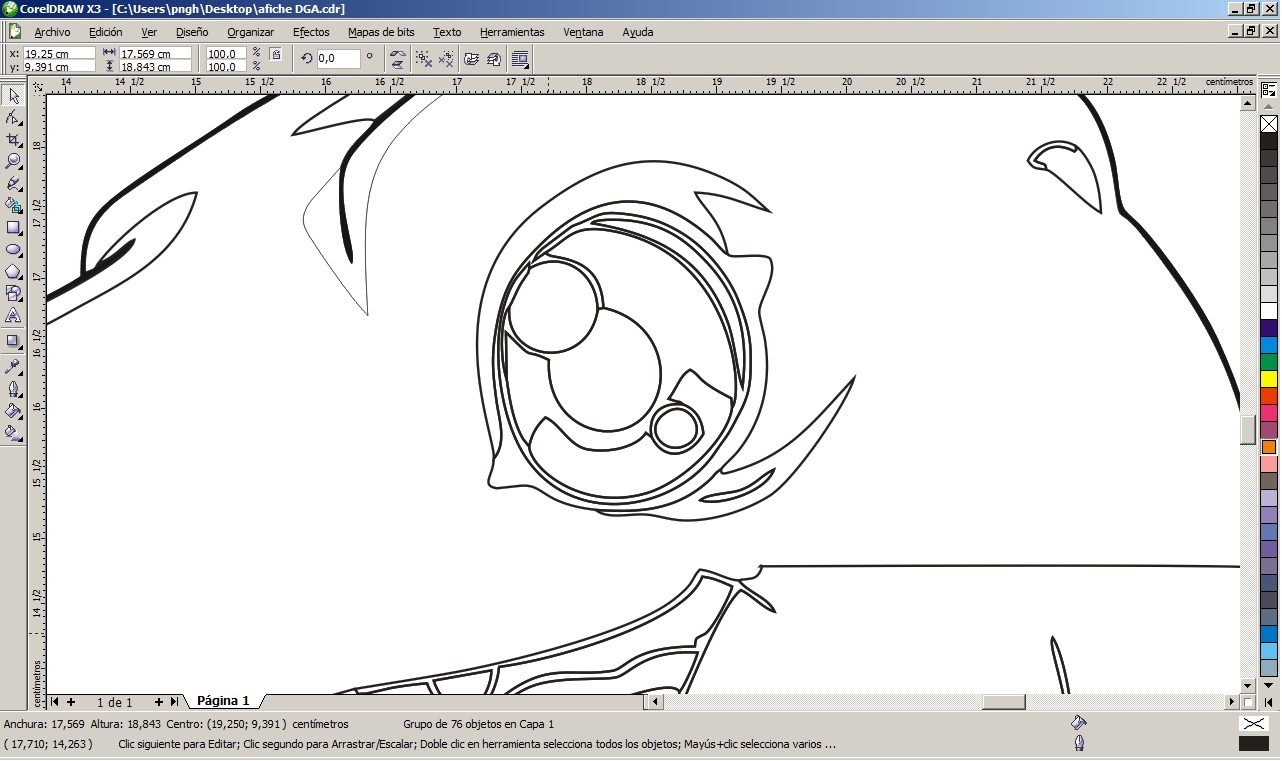This screenshot has height=761, width=1282.
Task: Choose the no-color swatch in palette
Action: pyautogui.click(x=1269, y=124)
